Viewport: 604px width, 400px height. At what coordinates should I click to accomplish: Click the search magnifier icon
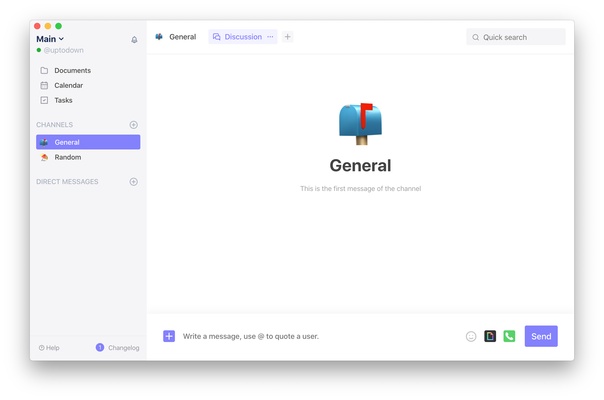click(x=476, y=37)
